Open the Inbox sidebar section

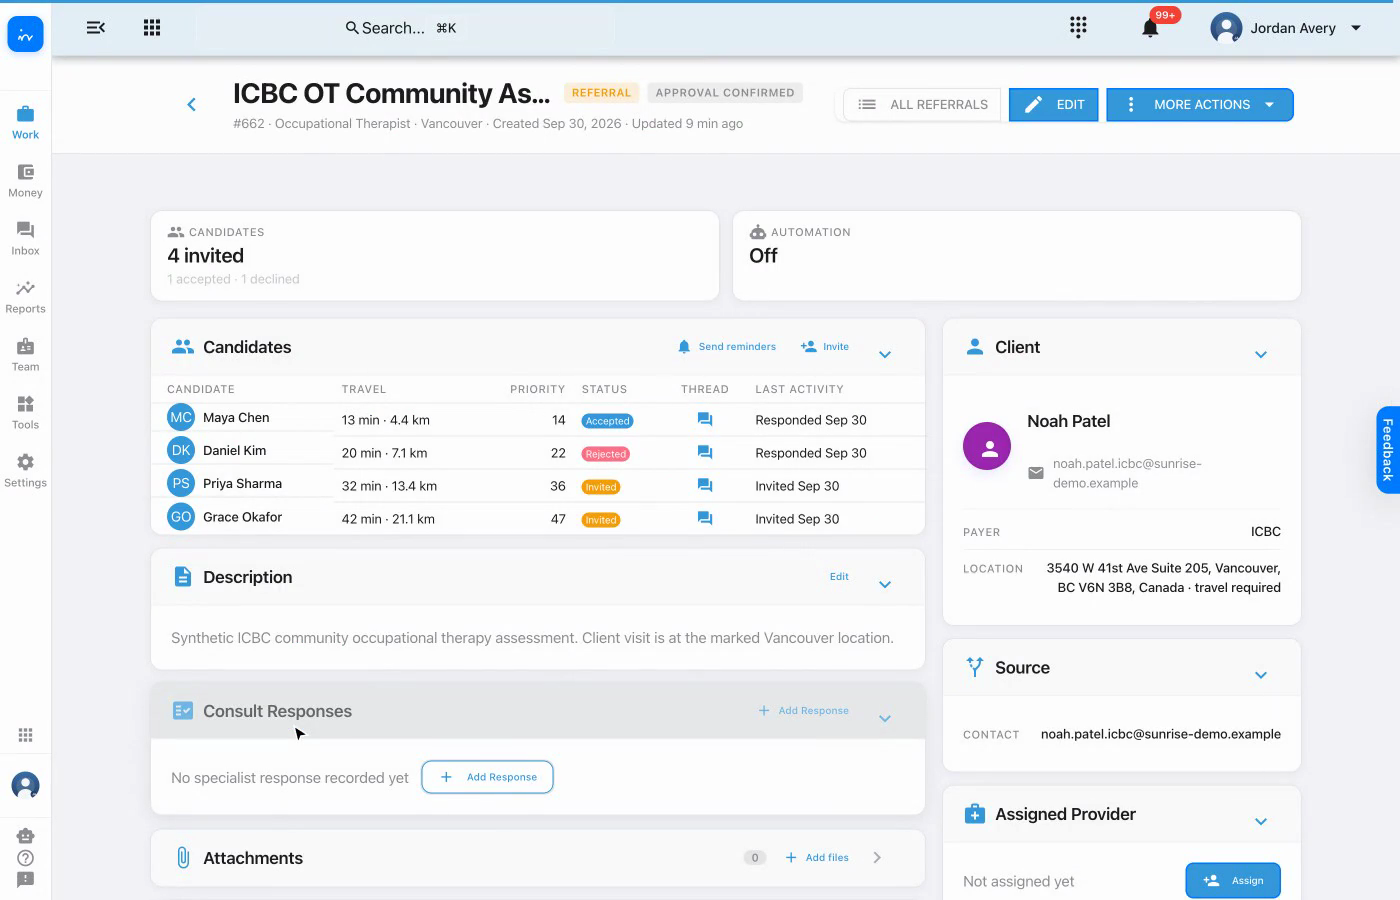(x=26, y=239)
